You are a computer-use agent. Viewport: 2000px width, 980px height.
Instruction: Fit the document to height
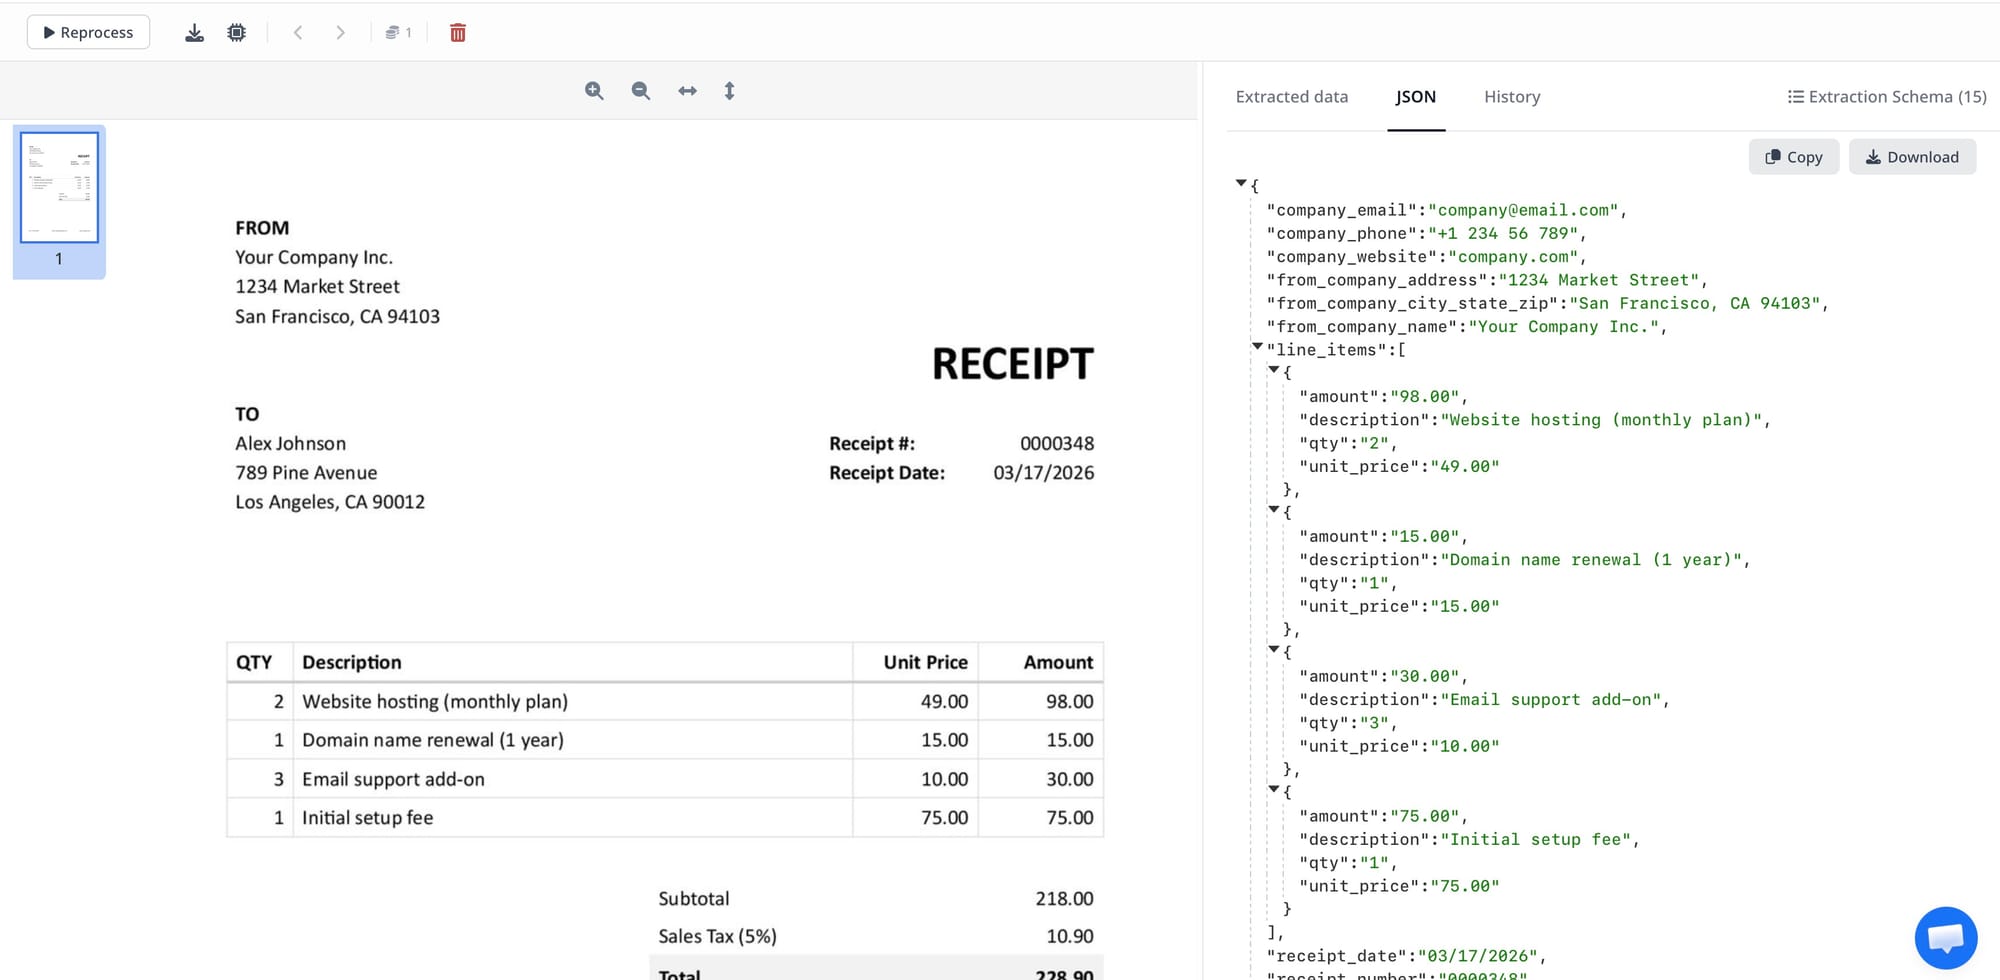pyautogui.click(x=729, y=91)
